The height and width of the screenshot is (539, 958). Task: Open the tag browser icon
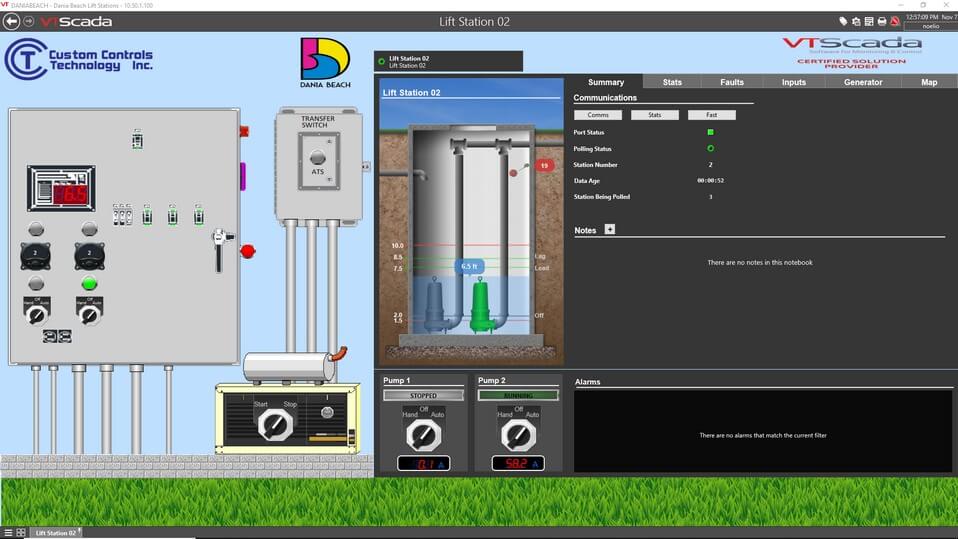coord(843,21)
